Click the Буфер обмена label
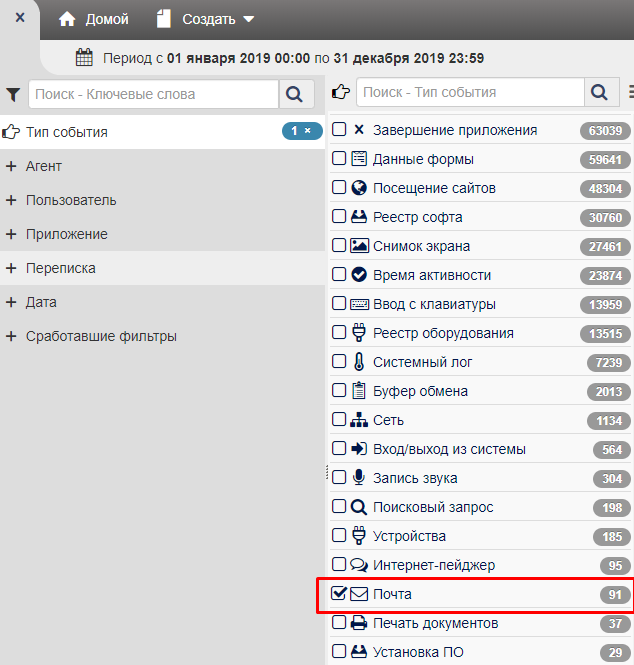Screen dimensions: 634x665 tap(420, 391)
